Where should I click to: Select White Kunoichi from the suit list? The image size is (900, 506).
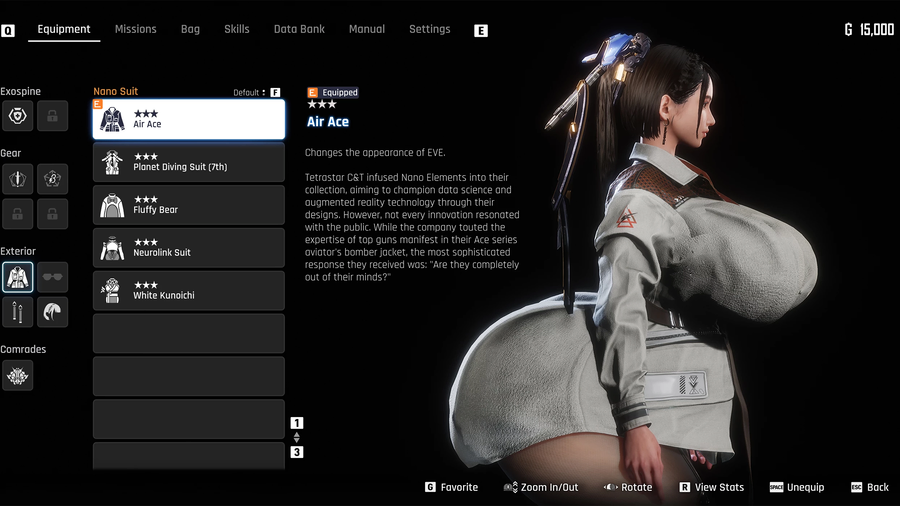tap(188, 291)
